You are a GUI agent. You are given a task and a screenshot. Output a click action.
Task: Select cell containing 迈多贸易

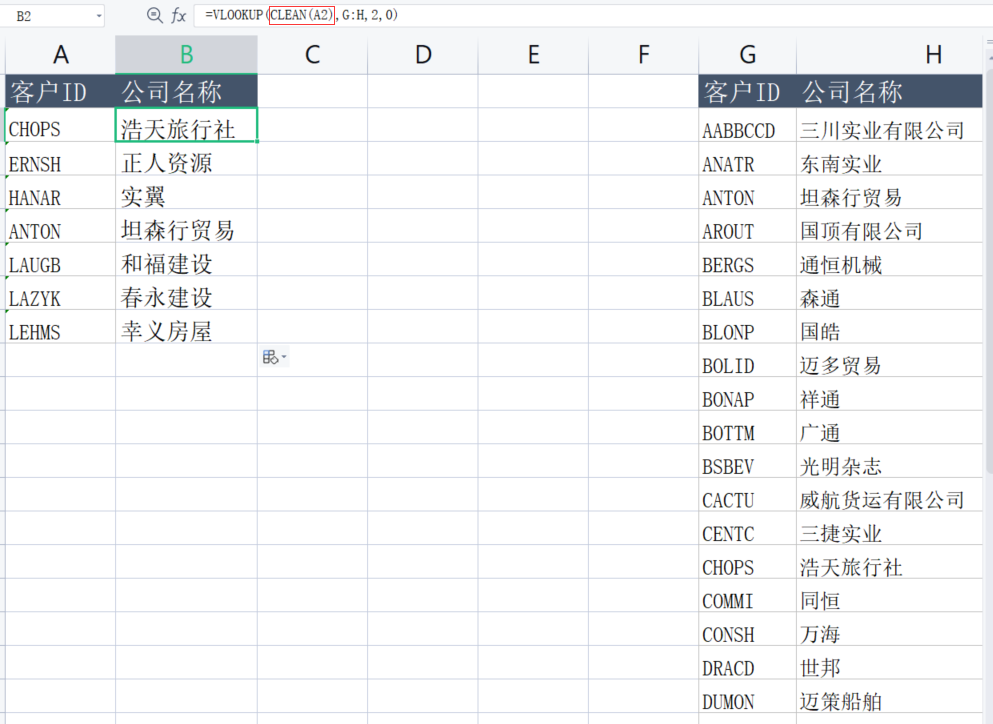tap(889, 360)
